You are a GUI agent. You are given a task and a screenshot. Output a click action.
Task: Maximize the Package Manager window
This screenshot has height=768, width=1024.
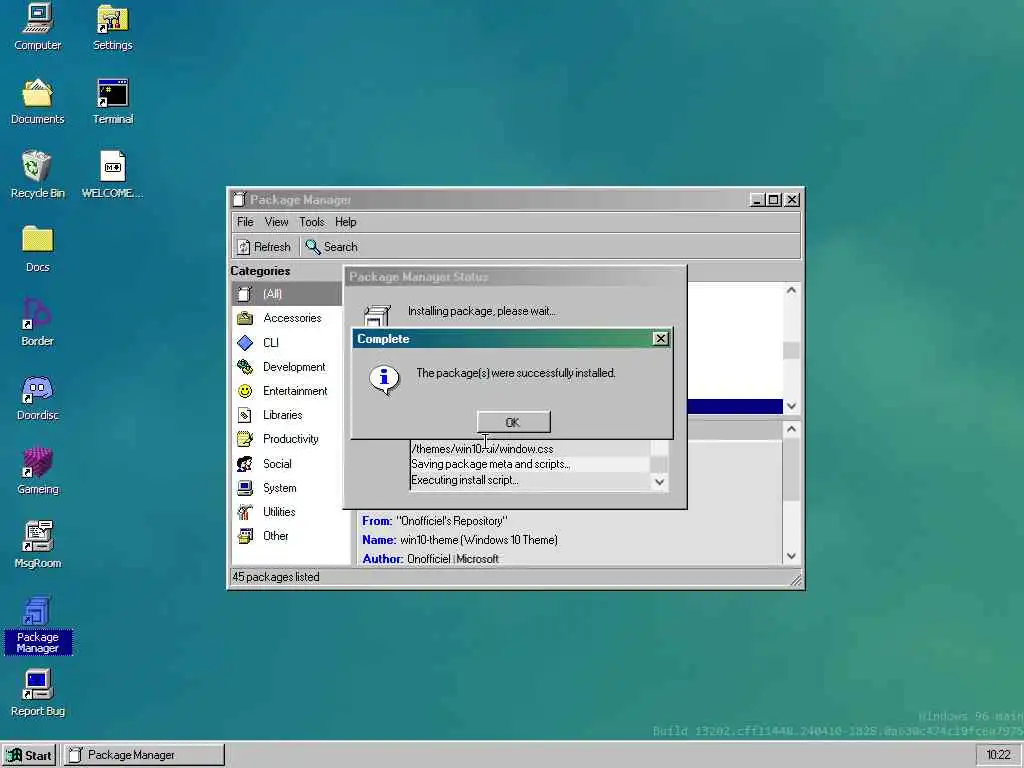(x=773, y=200)
